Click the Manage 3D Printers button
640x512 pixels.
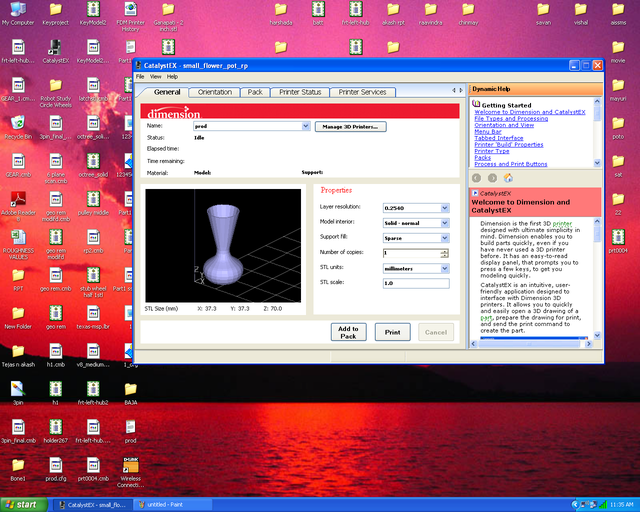(351, 127)
